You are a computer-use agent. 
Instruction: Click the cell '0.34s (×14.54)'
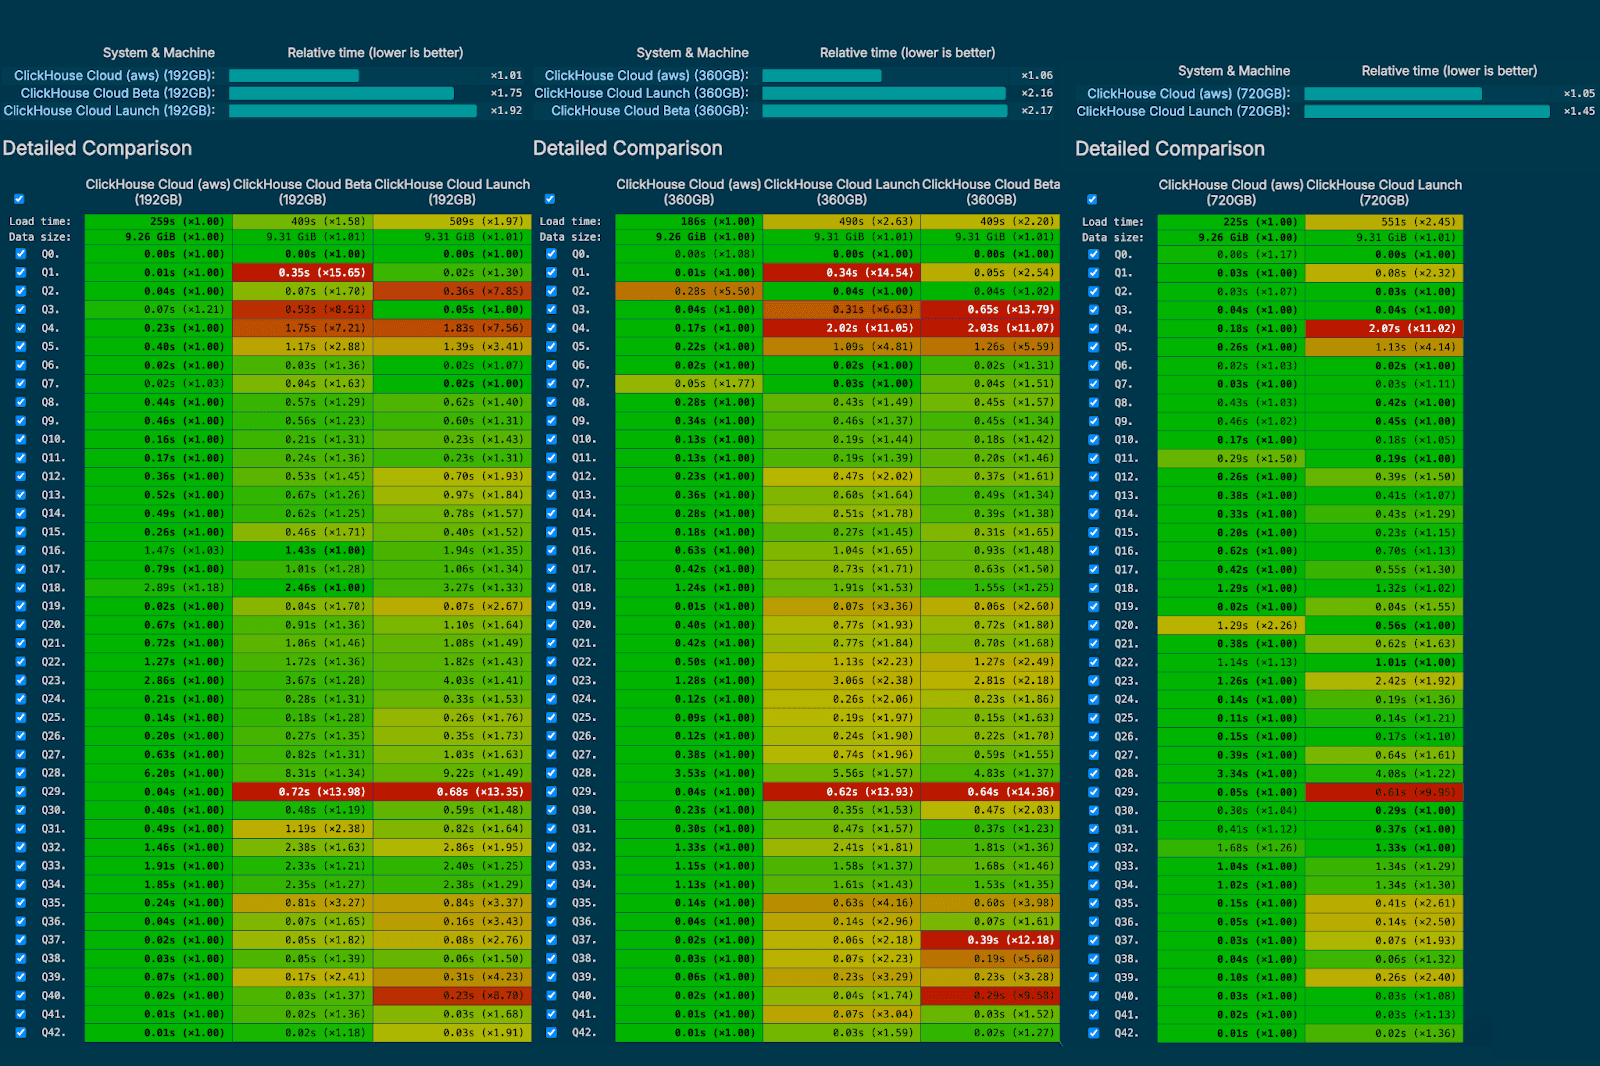point(841,272)
